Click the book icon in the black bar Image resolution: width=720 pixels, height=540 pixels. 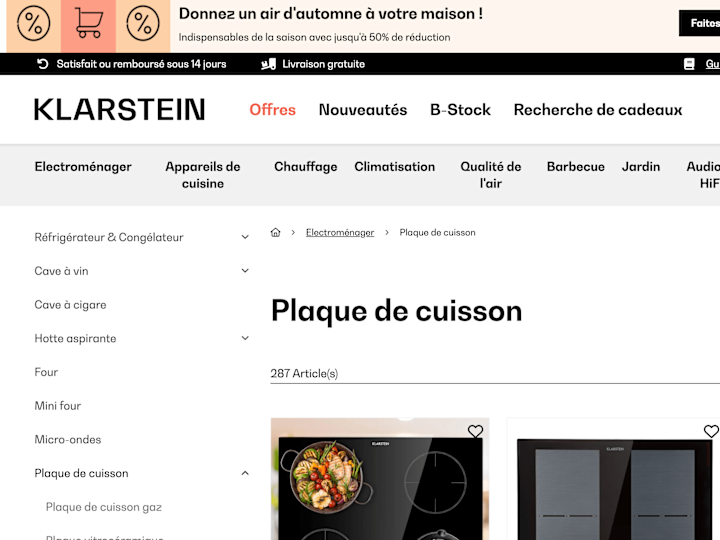tap(689, 64)
